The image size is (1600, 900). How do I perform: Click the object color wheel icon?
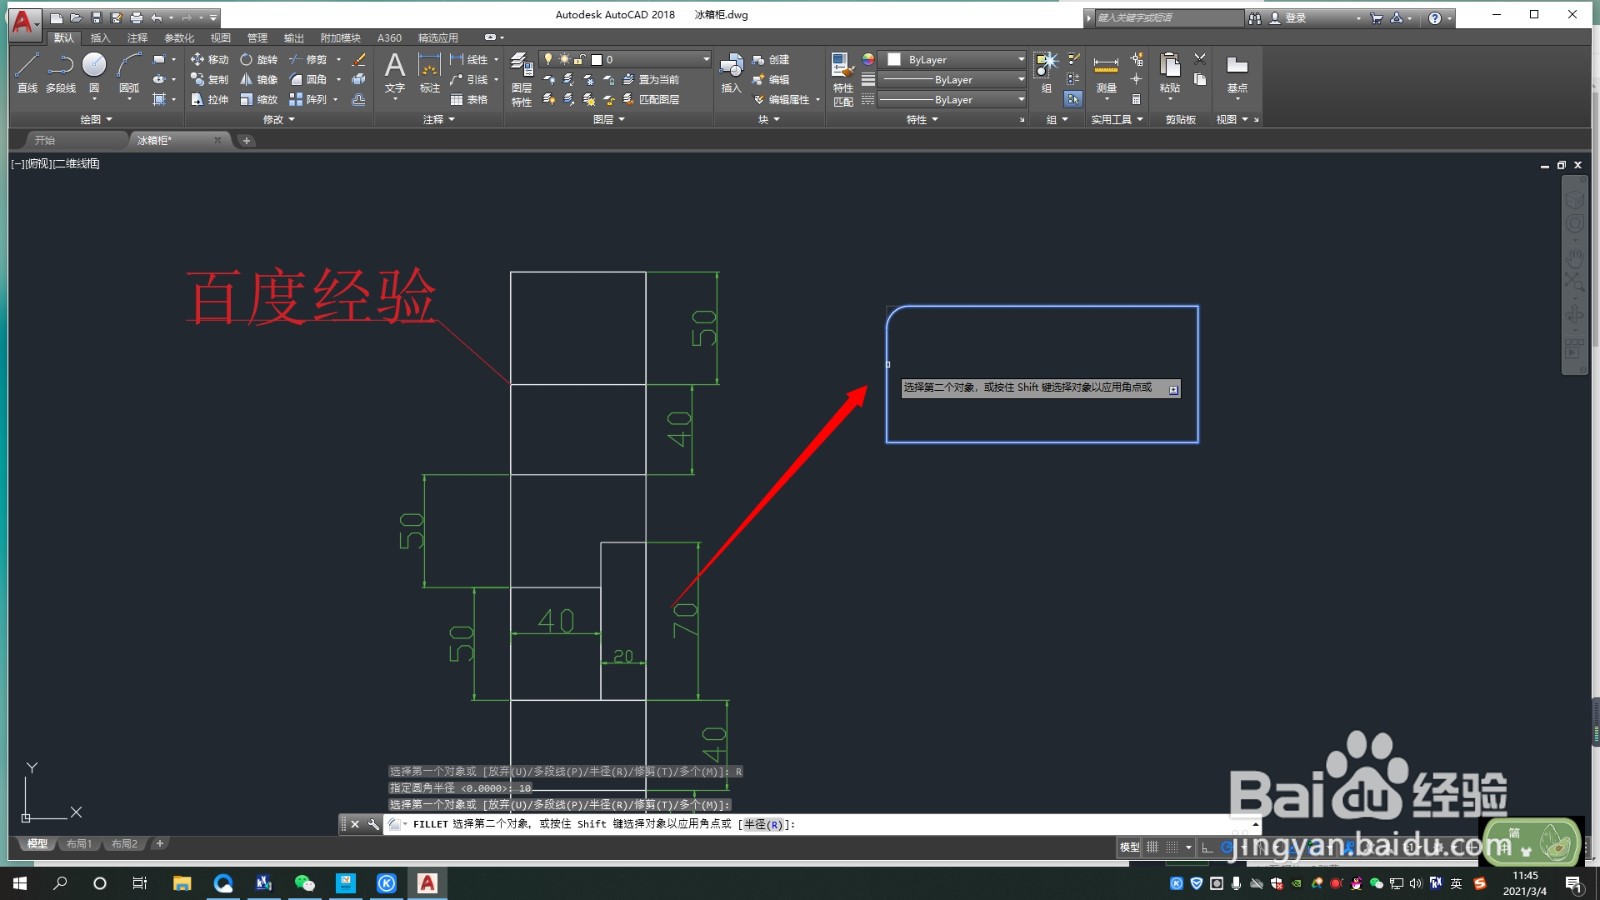(868, 60)
